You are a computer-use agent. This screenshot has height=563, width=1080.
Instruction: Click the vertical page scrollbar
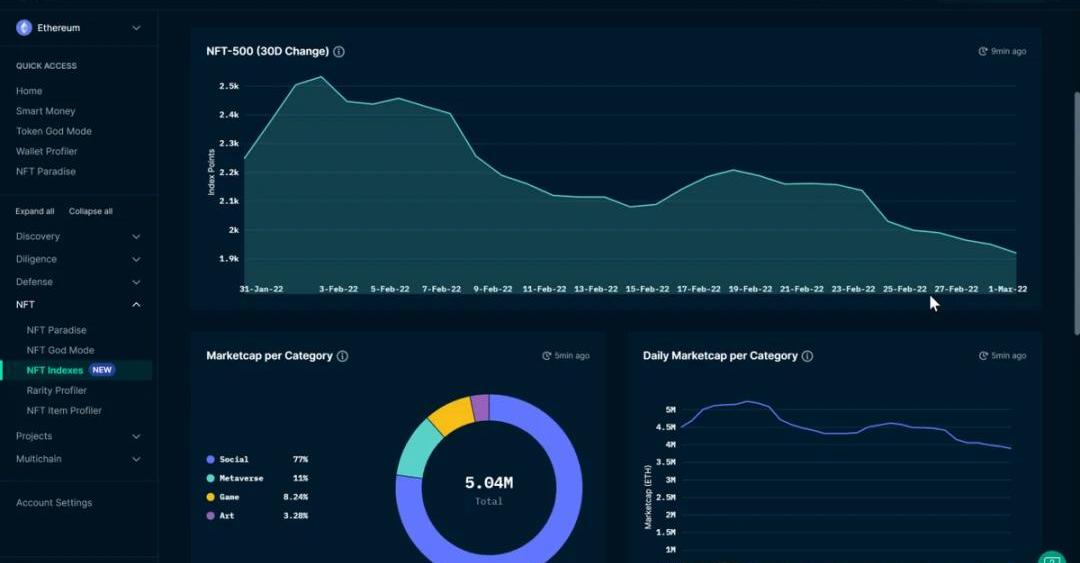point(1075,210)
